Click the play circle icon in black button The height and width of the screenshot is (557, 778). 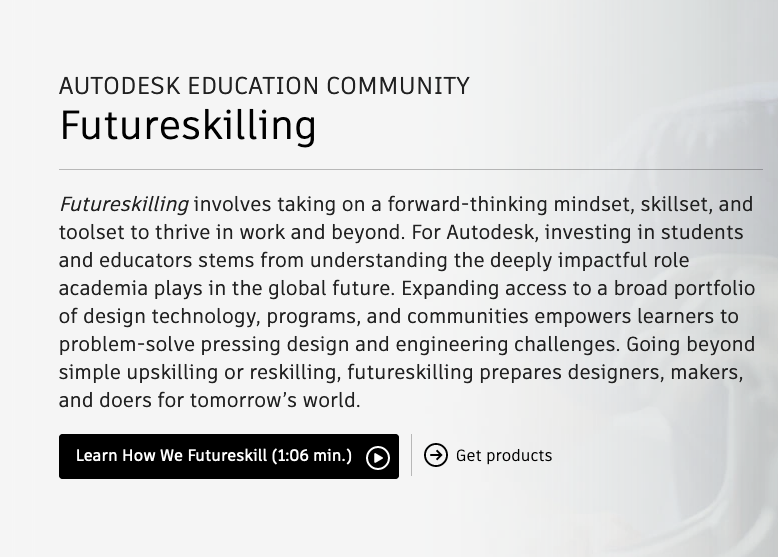pos(378,457)
